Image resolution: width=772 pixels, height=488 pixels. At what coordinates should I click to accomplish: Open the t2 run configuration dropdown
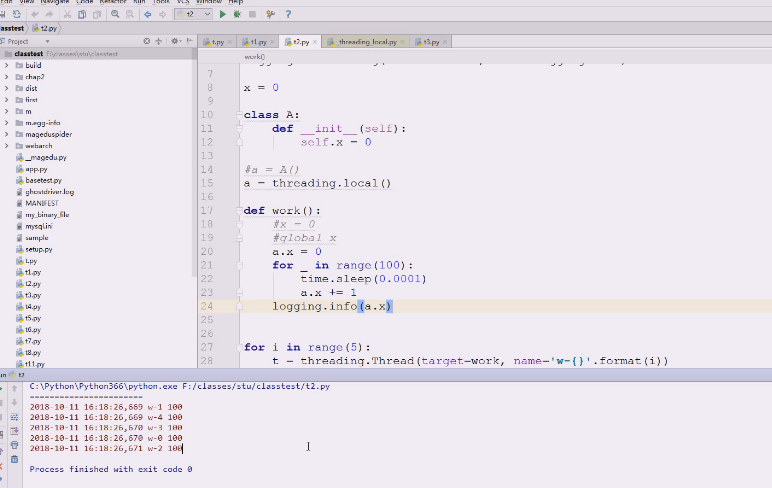pos(193,14)
